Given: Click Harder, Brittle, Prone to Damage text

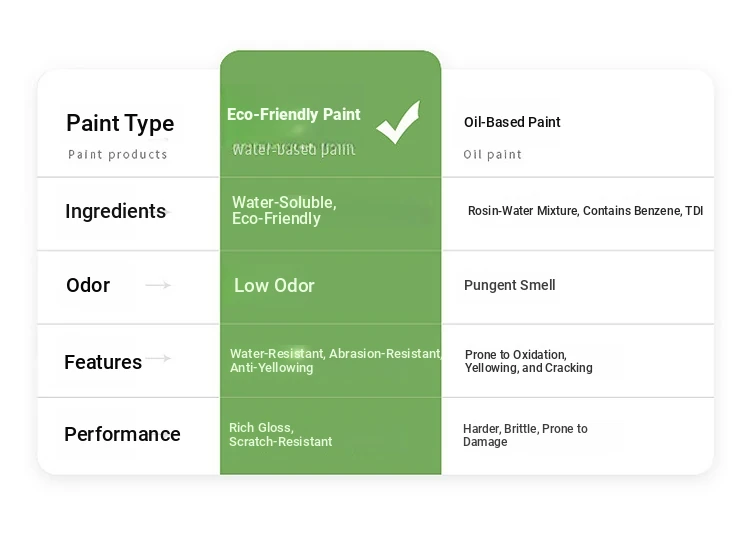Looking at the screenshot, I should [525, 435].
